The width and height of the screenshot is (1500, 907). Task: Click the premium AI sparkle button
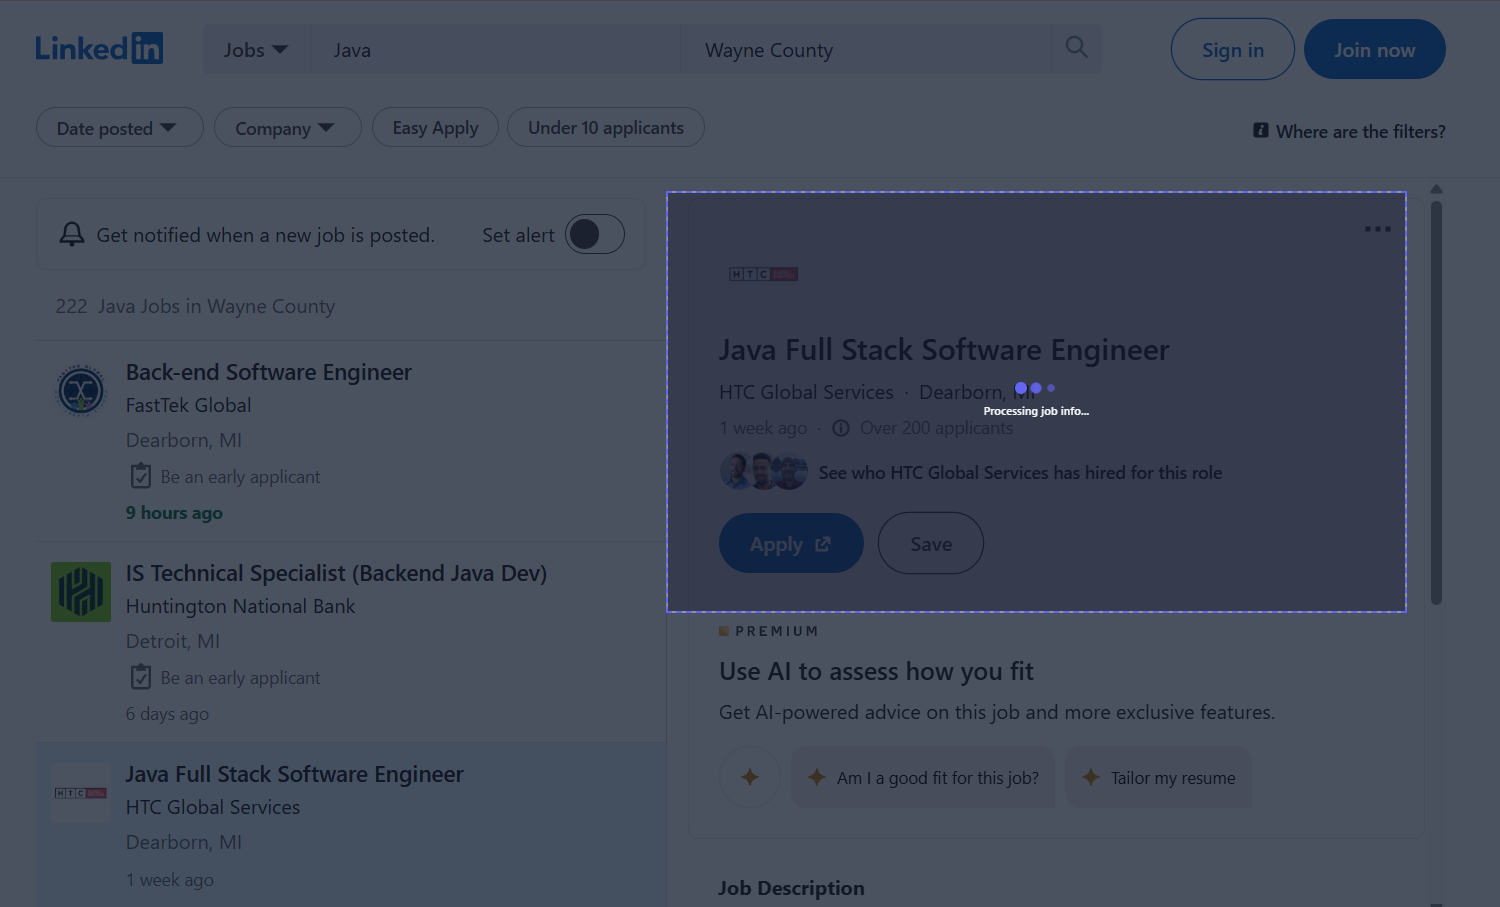pos(750,777)
